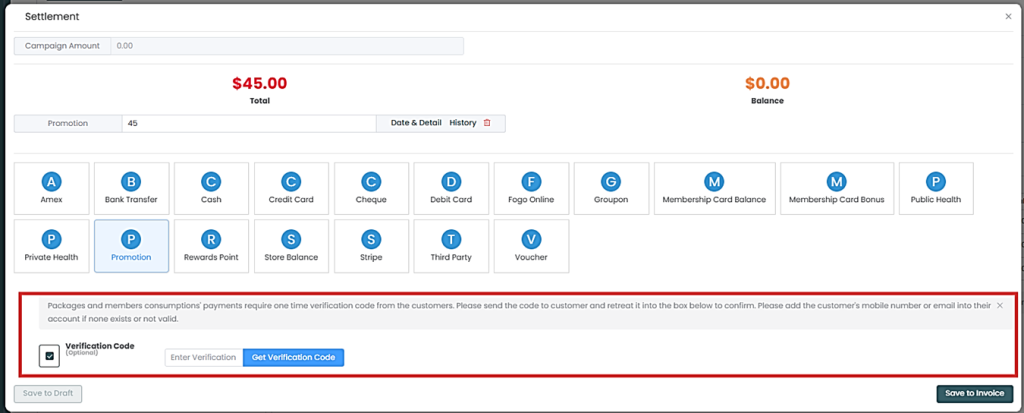Choose Membership Card Balance tile

pyautogui.click(x=713, y=189)
